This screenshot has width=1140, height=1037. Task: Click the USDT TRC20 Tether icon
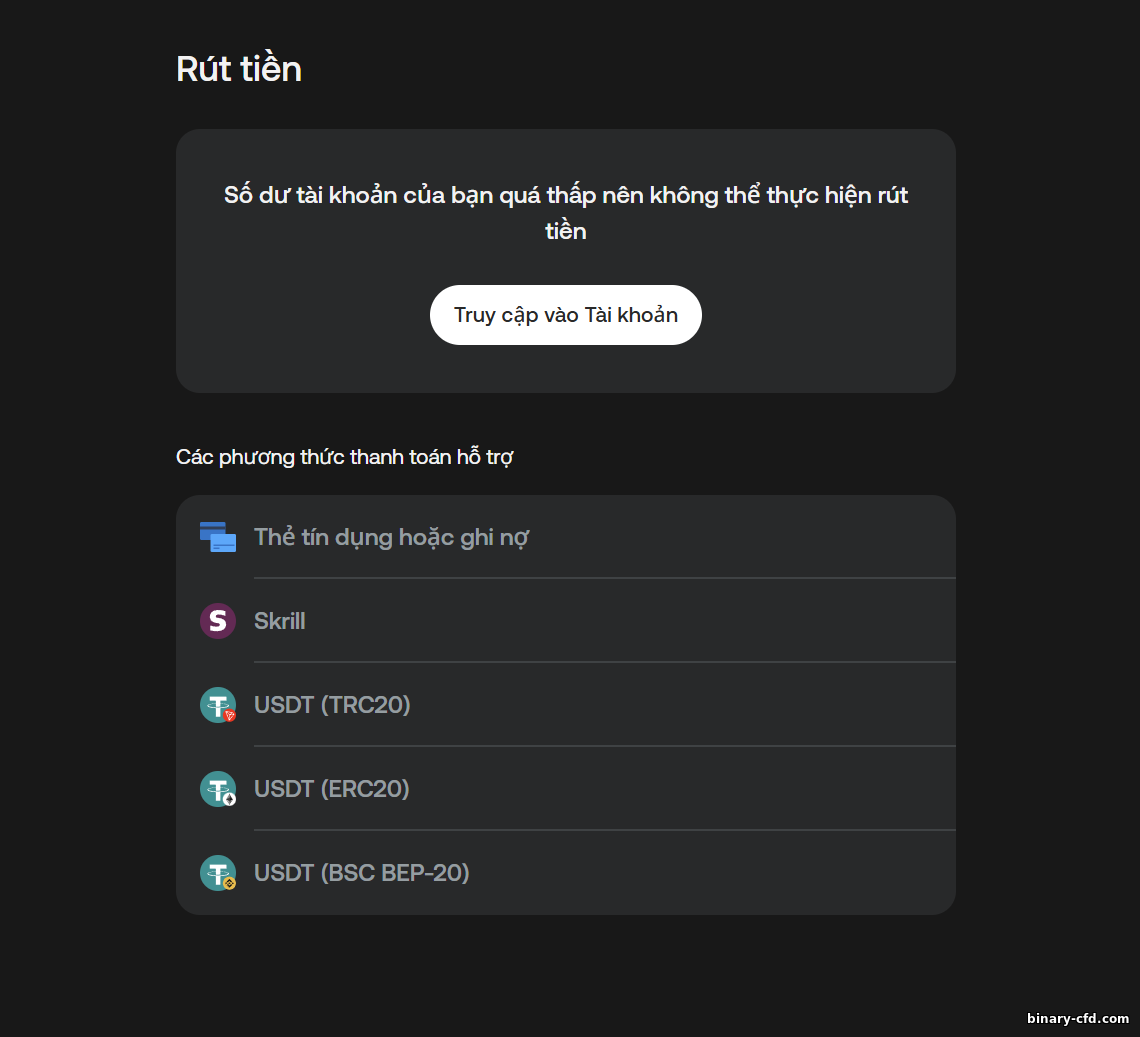[x=215, y=703]
